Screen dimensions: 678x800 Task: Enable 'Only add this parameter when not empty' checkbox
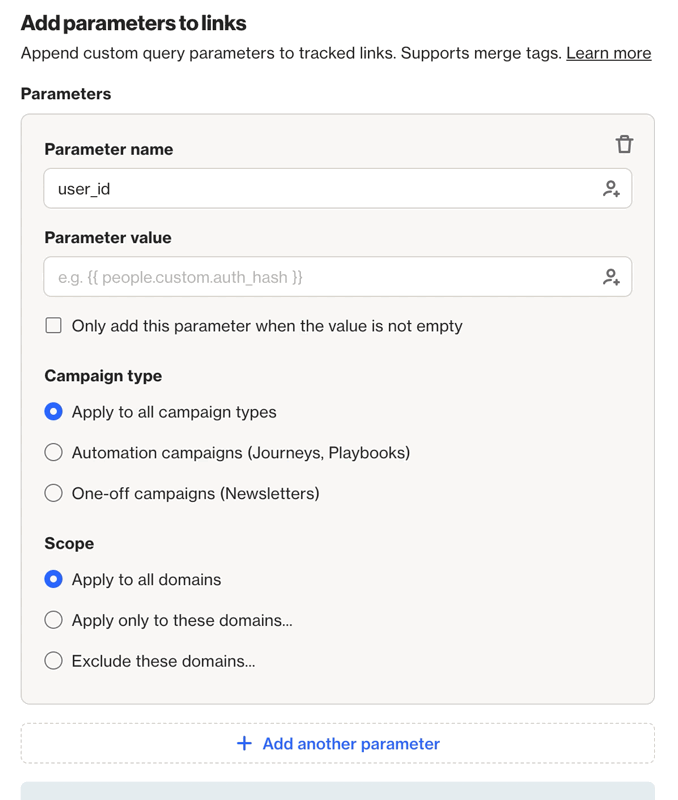click(x=54, y=325)
